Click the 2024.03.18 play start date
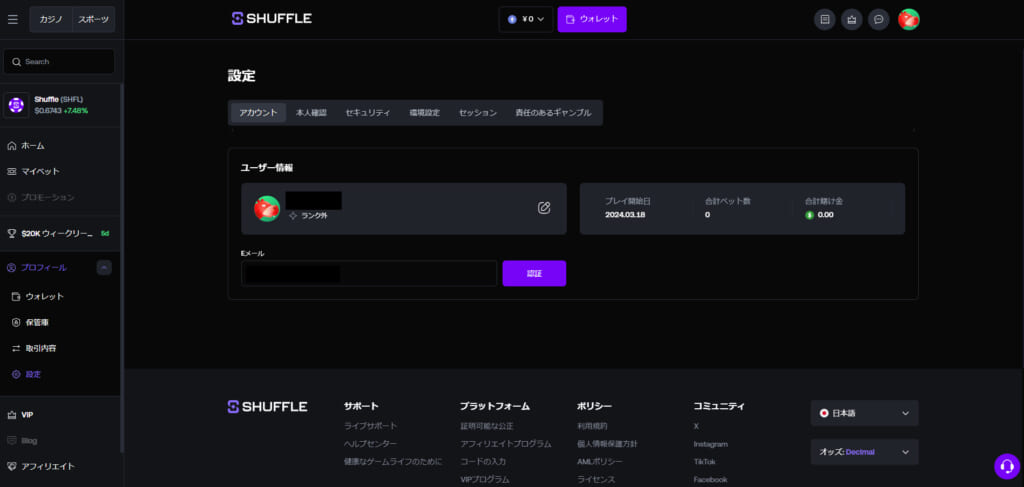The width and height of the screenshot is (1024, 487). [x=625, y=215]
